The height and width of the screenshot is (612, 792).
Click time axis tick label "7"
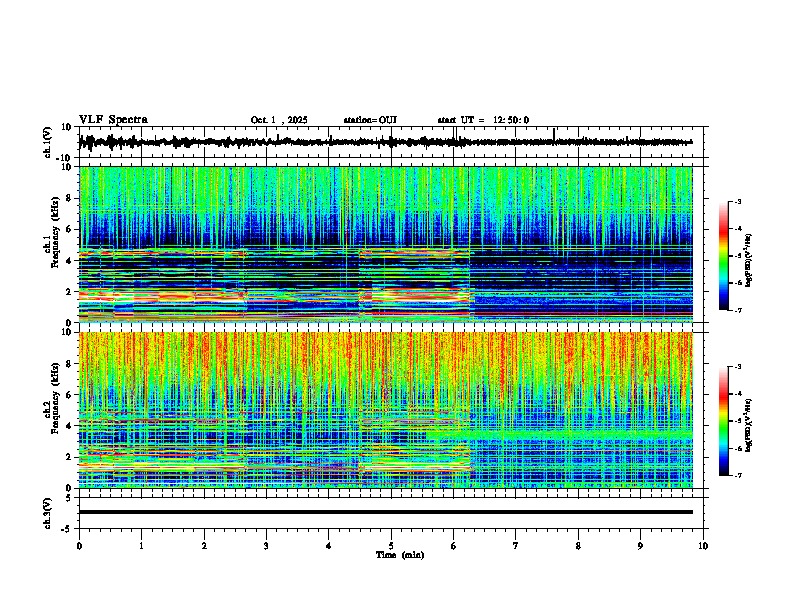coord(516,546)
